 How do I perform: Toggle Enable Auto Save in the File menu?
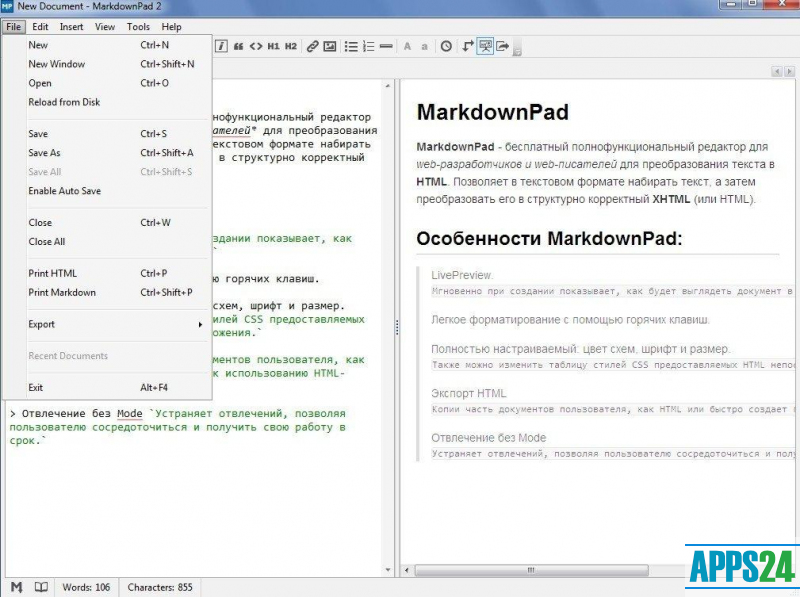tap(107, 191)
